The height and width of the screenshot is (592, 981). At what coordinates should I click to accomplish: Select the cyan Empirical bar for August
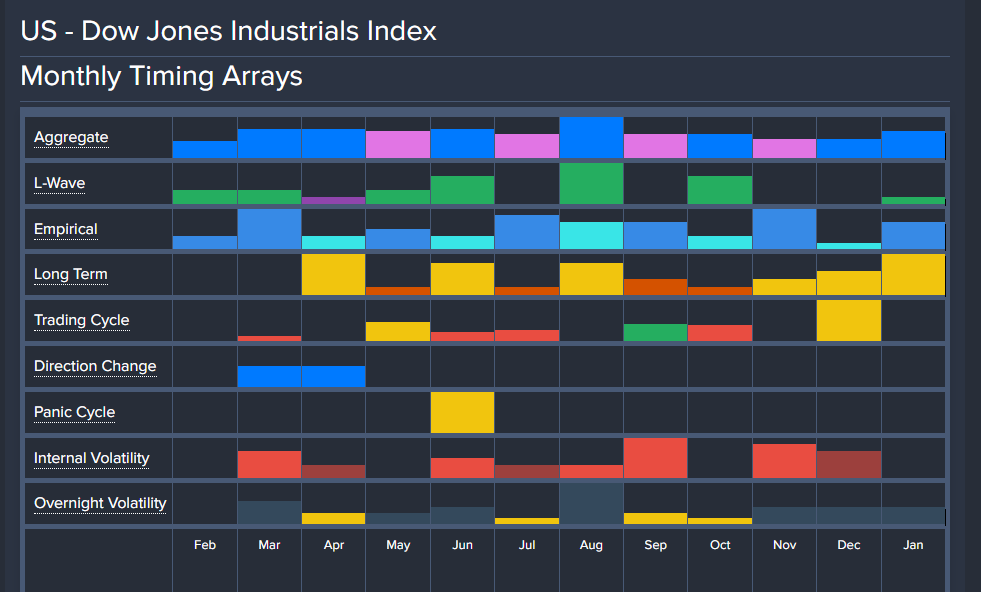coord(591,236)
